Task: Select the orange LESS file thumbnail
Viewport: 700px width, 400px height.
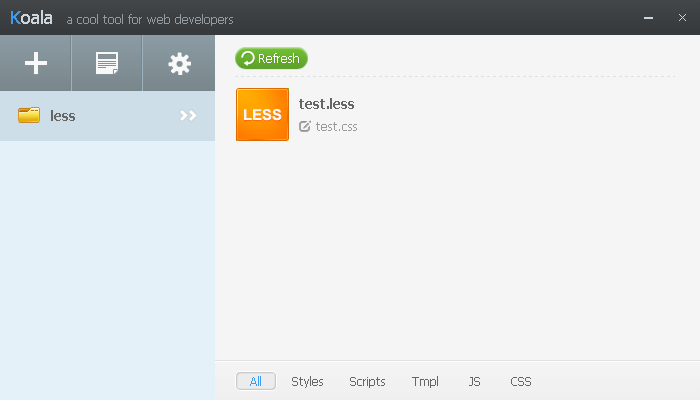Action: click(262, 115)
